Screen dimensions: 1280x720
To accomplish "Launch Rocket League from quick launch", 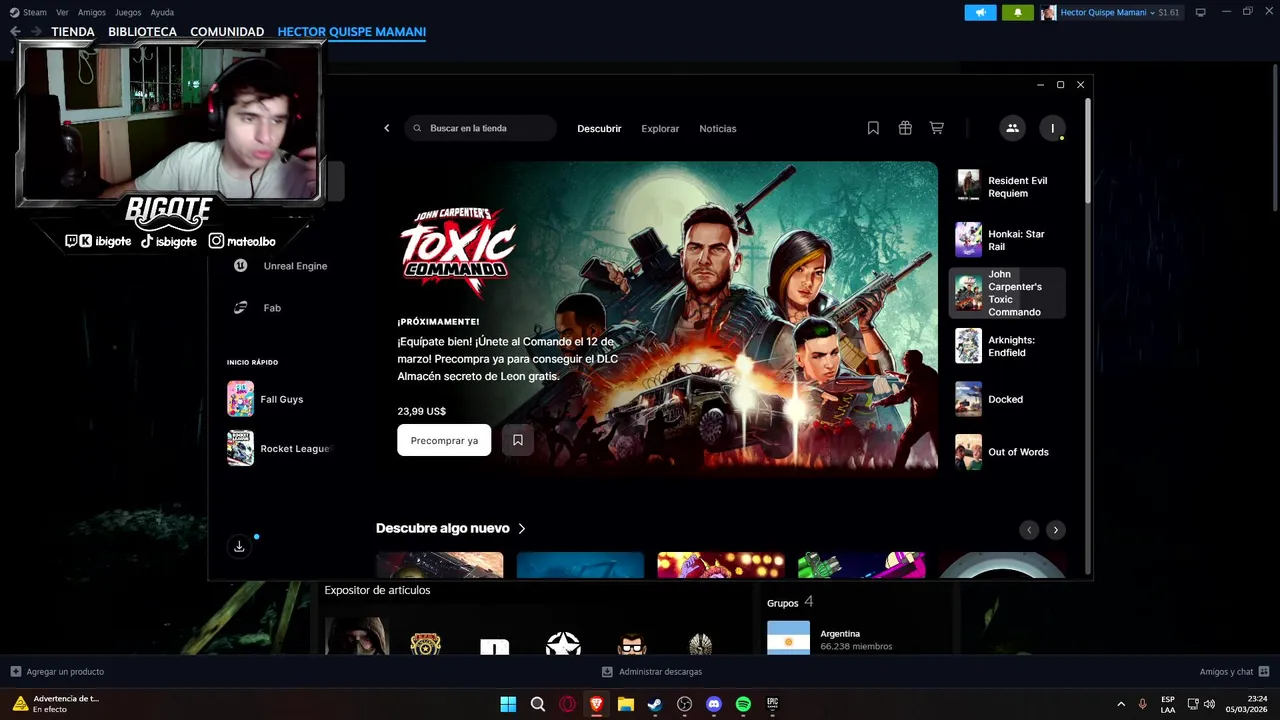I will click(x=279, y=449).
